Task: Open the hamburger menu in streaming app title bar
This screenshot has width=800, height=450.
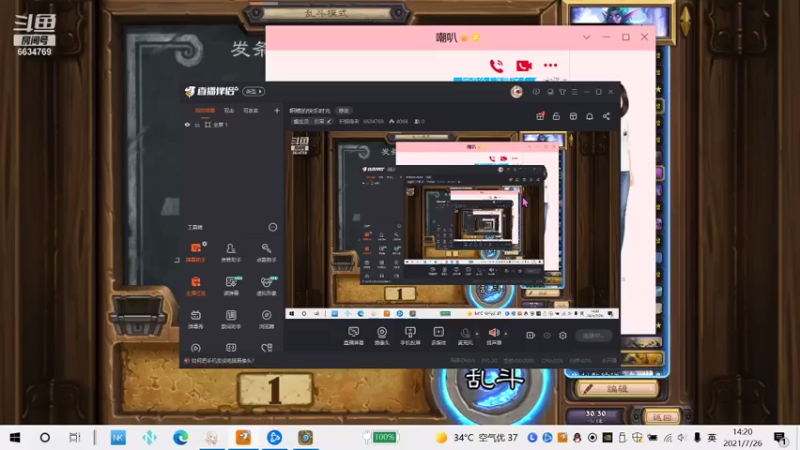Action: pyautogui.click(x=574, y=92)
